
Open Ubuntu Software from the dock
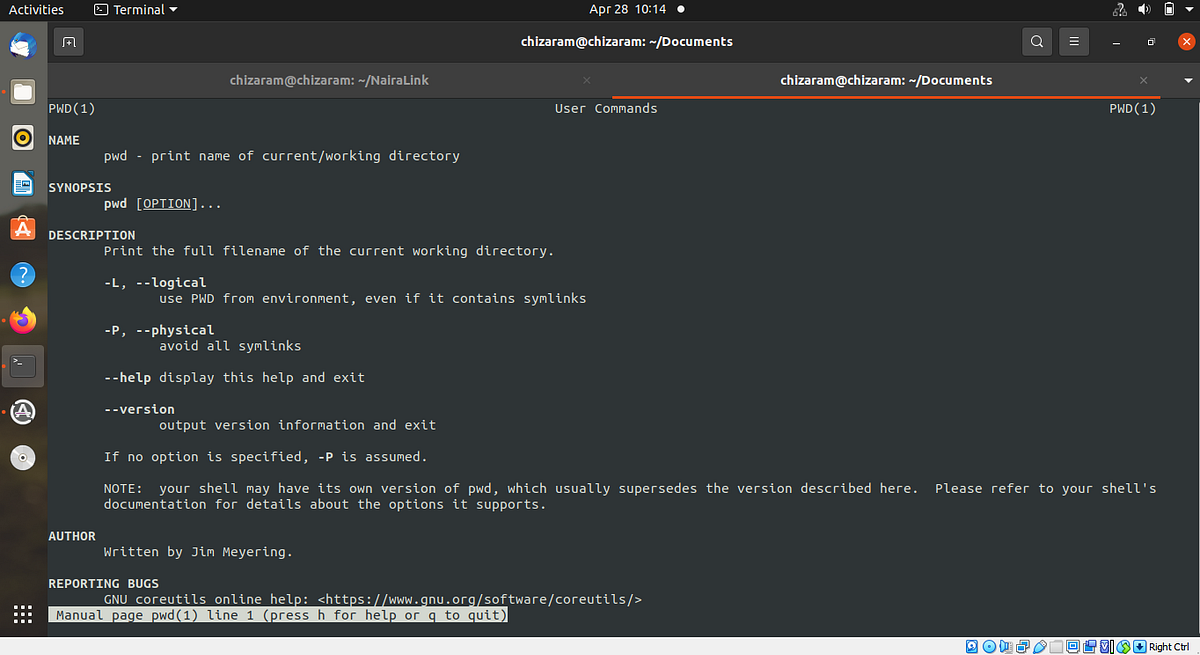coord(23,229)
